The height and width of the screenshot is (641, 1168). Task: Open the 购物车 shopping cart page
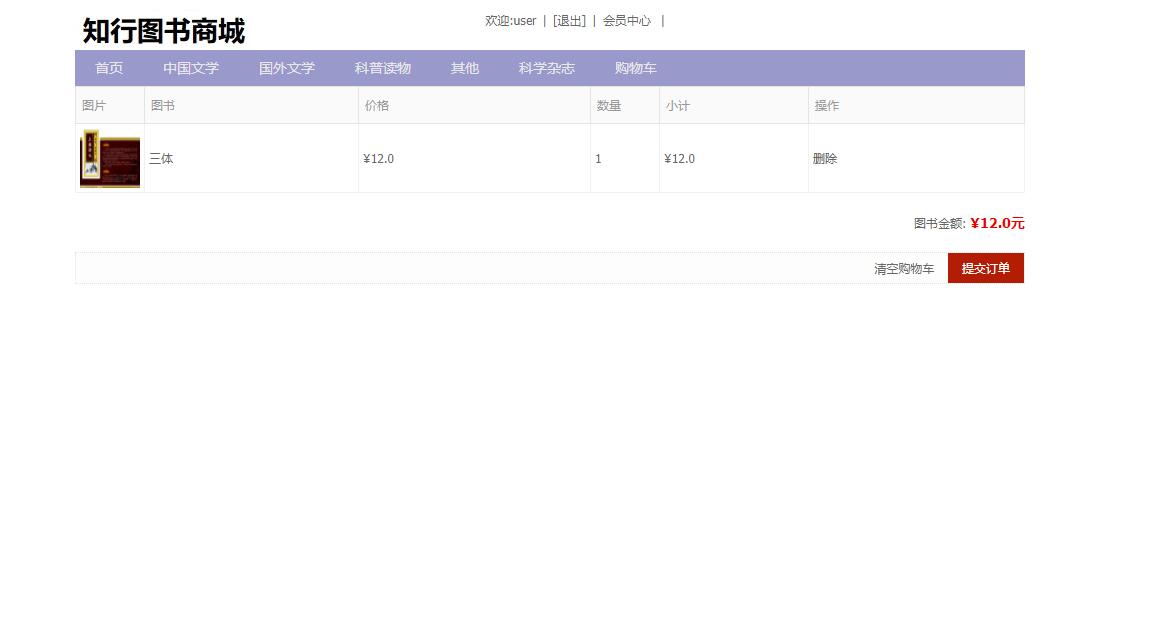pyautogui.click(x=636, y=68)
